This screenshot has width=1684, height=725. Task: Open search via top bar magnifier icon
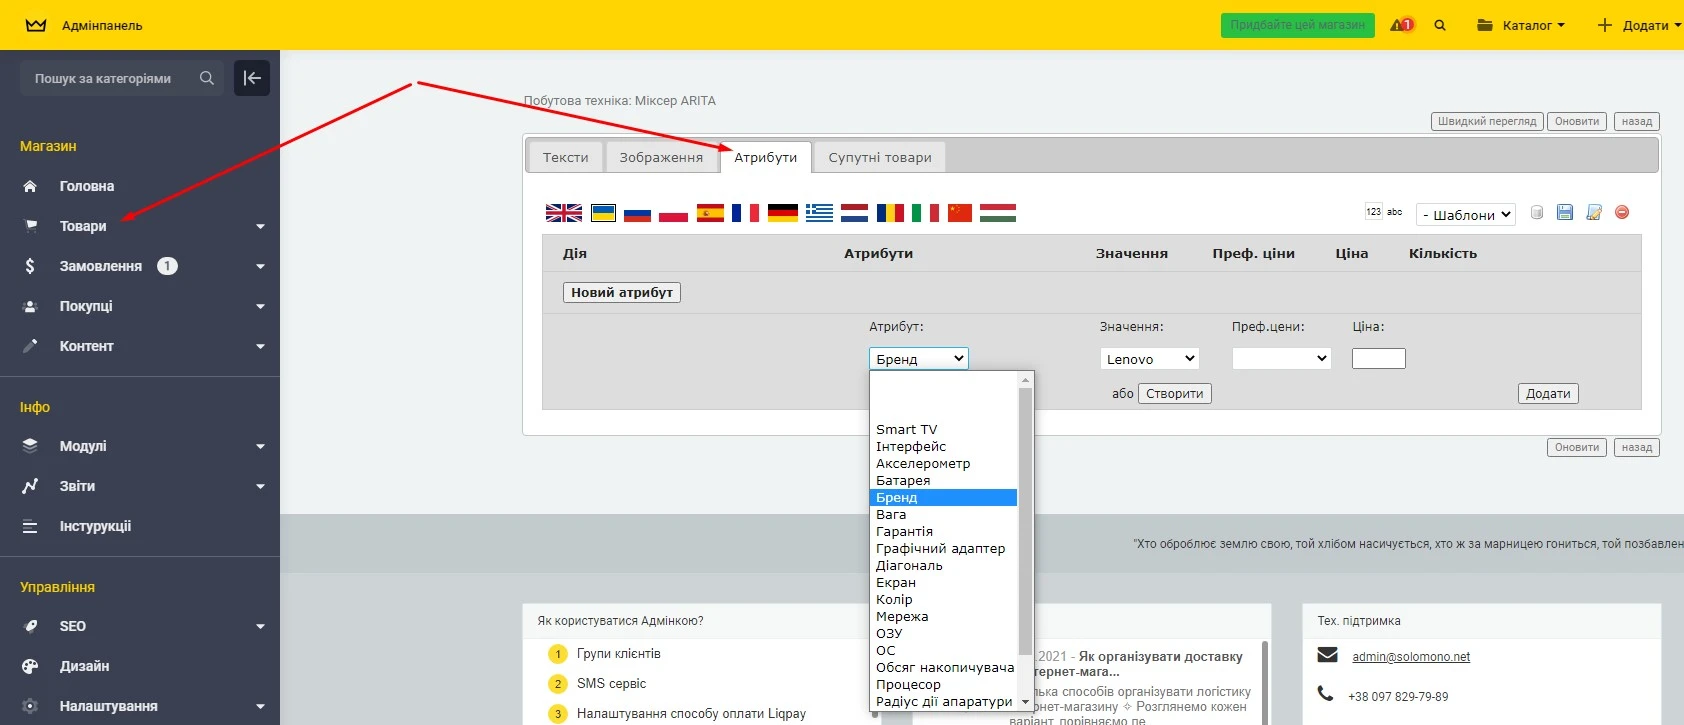pyautogui.click(x=1440, y=25)
